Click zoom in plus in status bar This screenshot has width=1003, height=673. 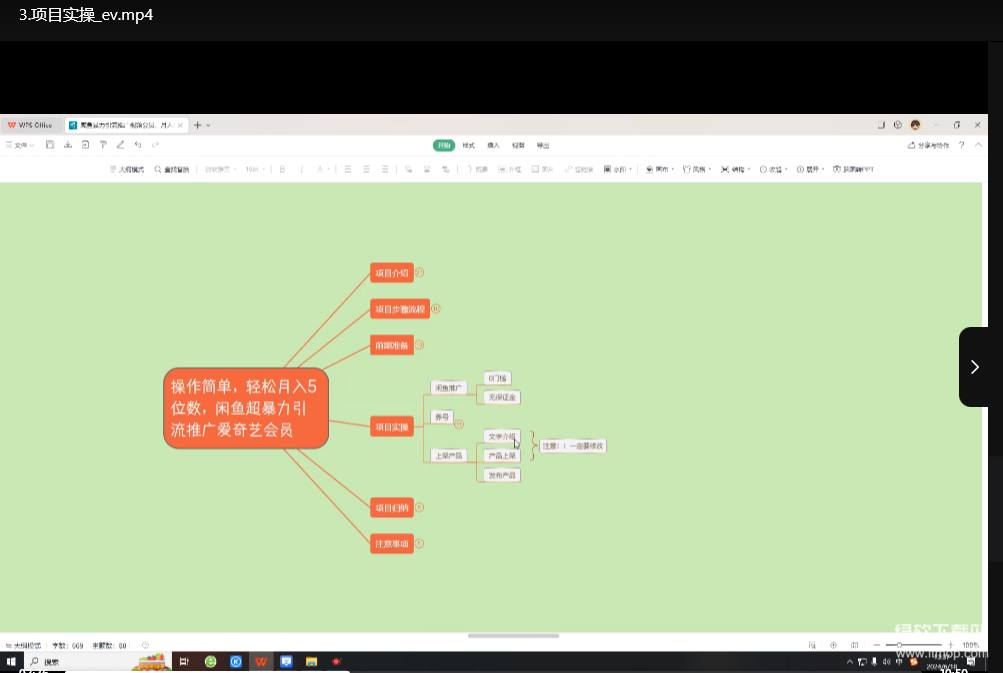[x=951, y=645]
